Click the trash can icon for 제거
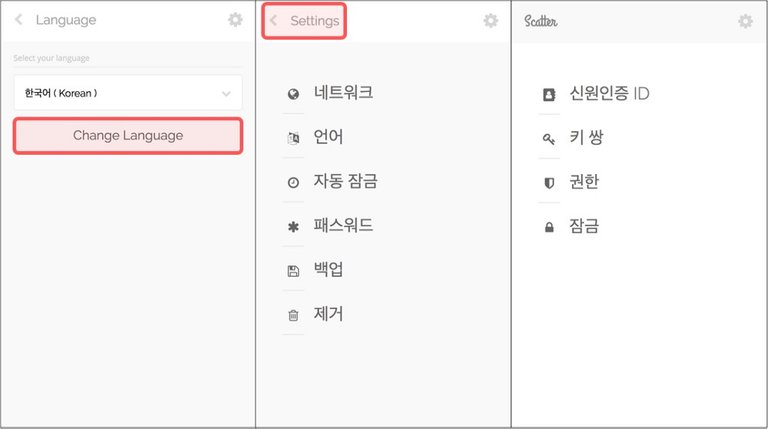Screen dimensions: 768x429 293,315
